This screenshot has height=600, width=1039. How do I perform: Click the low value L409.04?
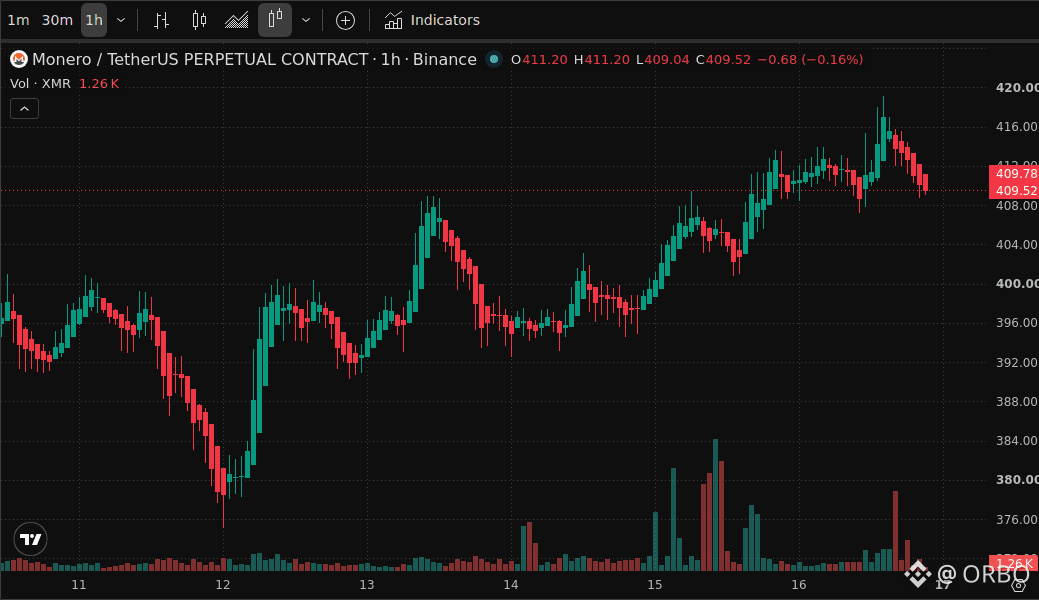pyautogui.click(x=663, y=60)
